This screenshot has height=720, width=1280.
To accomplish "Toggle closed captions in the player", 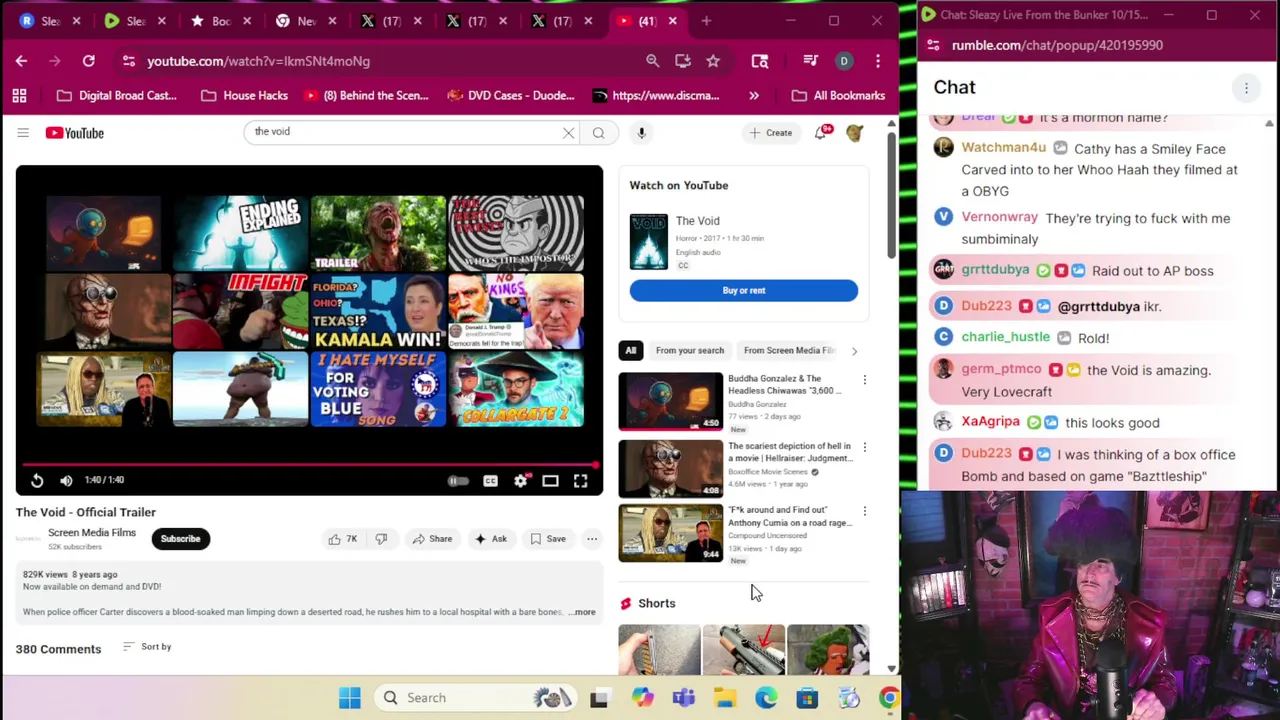I will tap(490, 481).
